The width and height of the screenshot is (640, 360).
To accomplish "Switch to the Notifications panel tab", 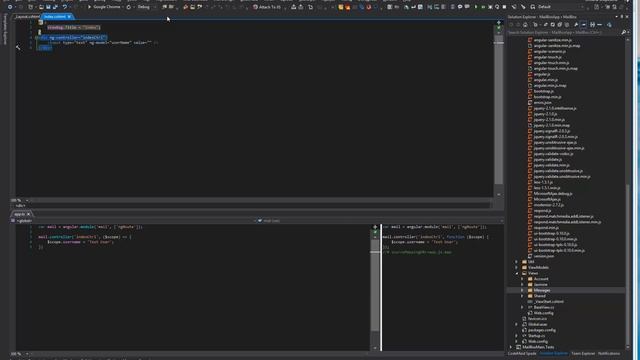I will click(609, 353).
